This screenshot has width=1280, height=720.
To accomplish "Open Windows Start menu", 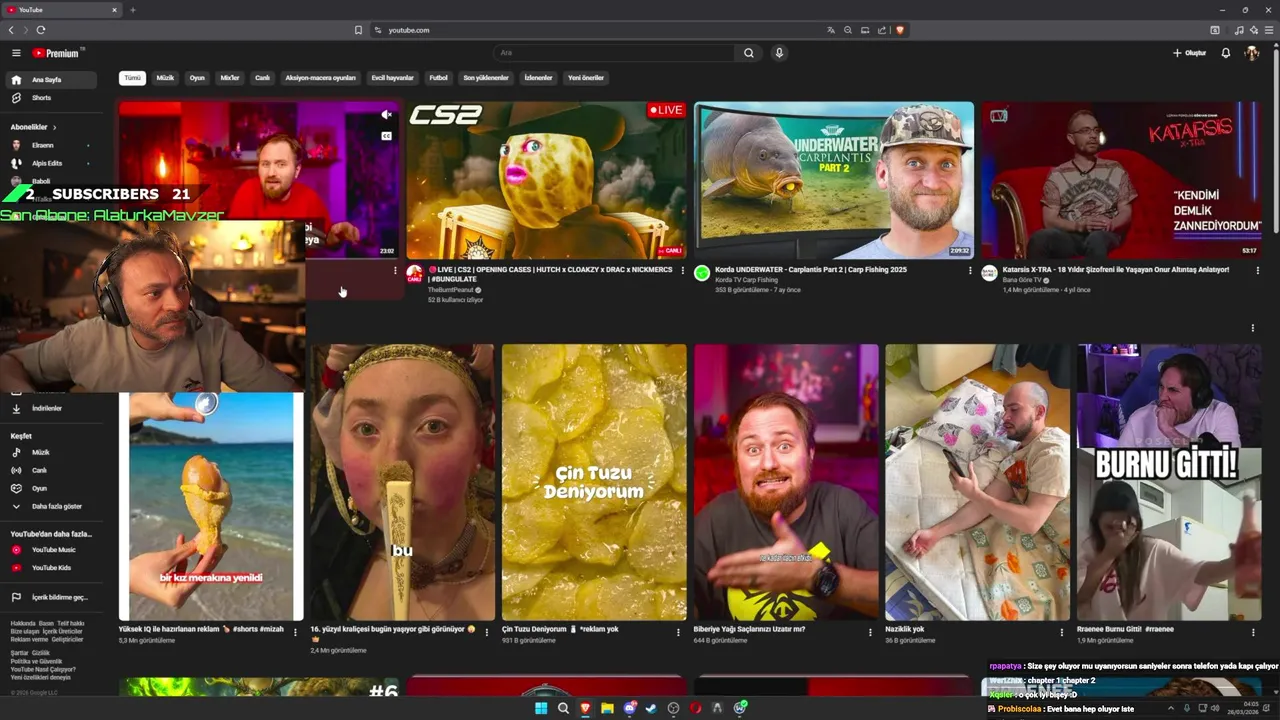I will click(x=541, y=708).
